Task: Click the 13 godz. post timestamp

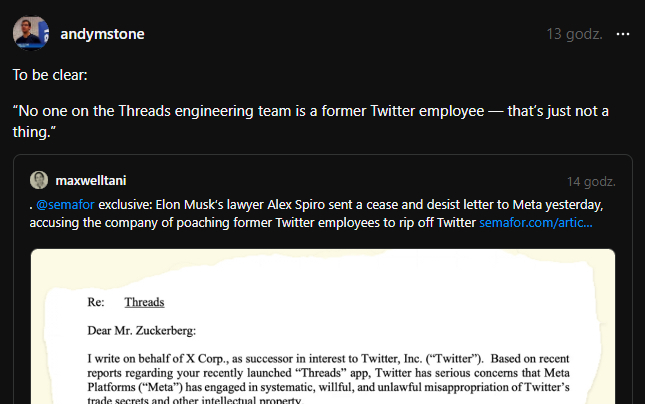Action: 574,34
